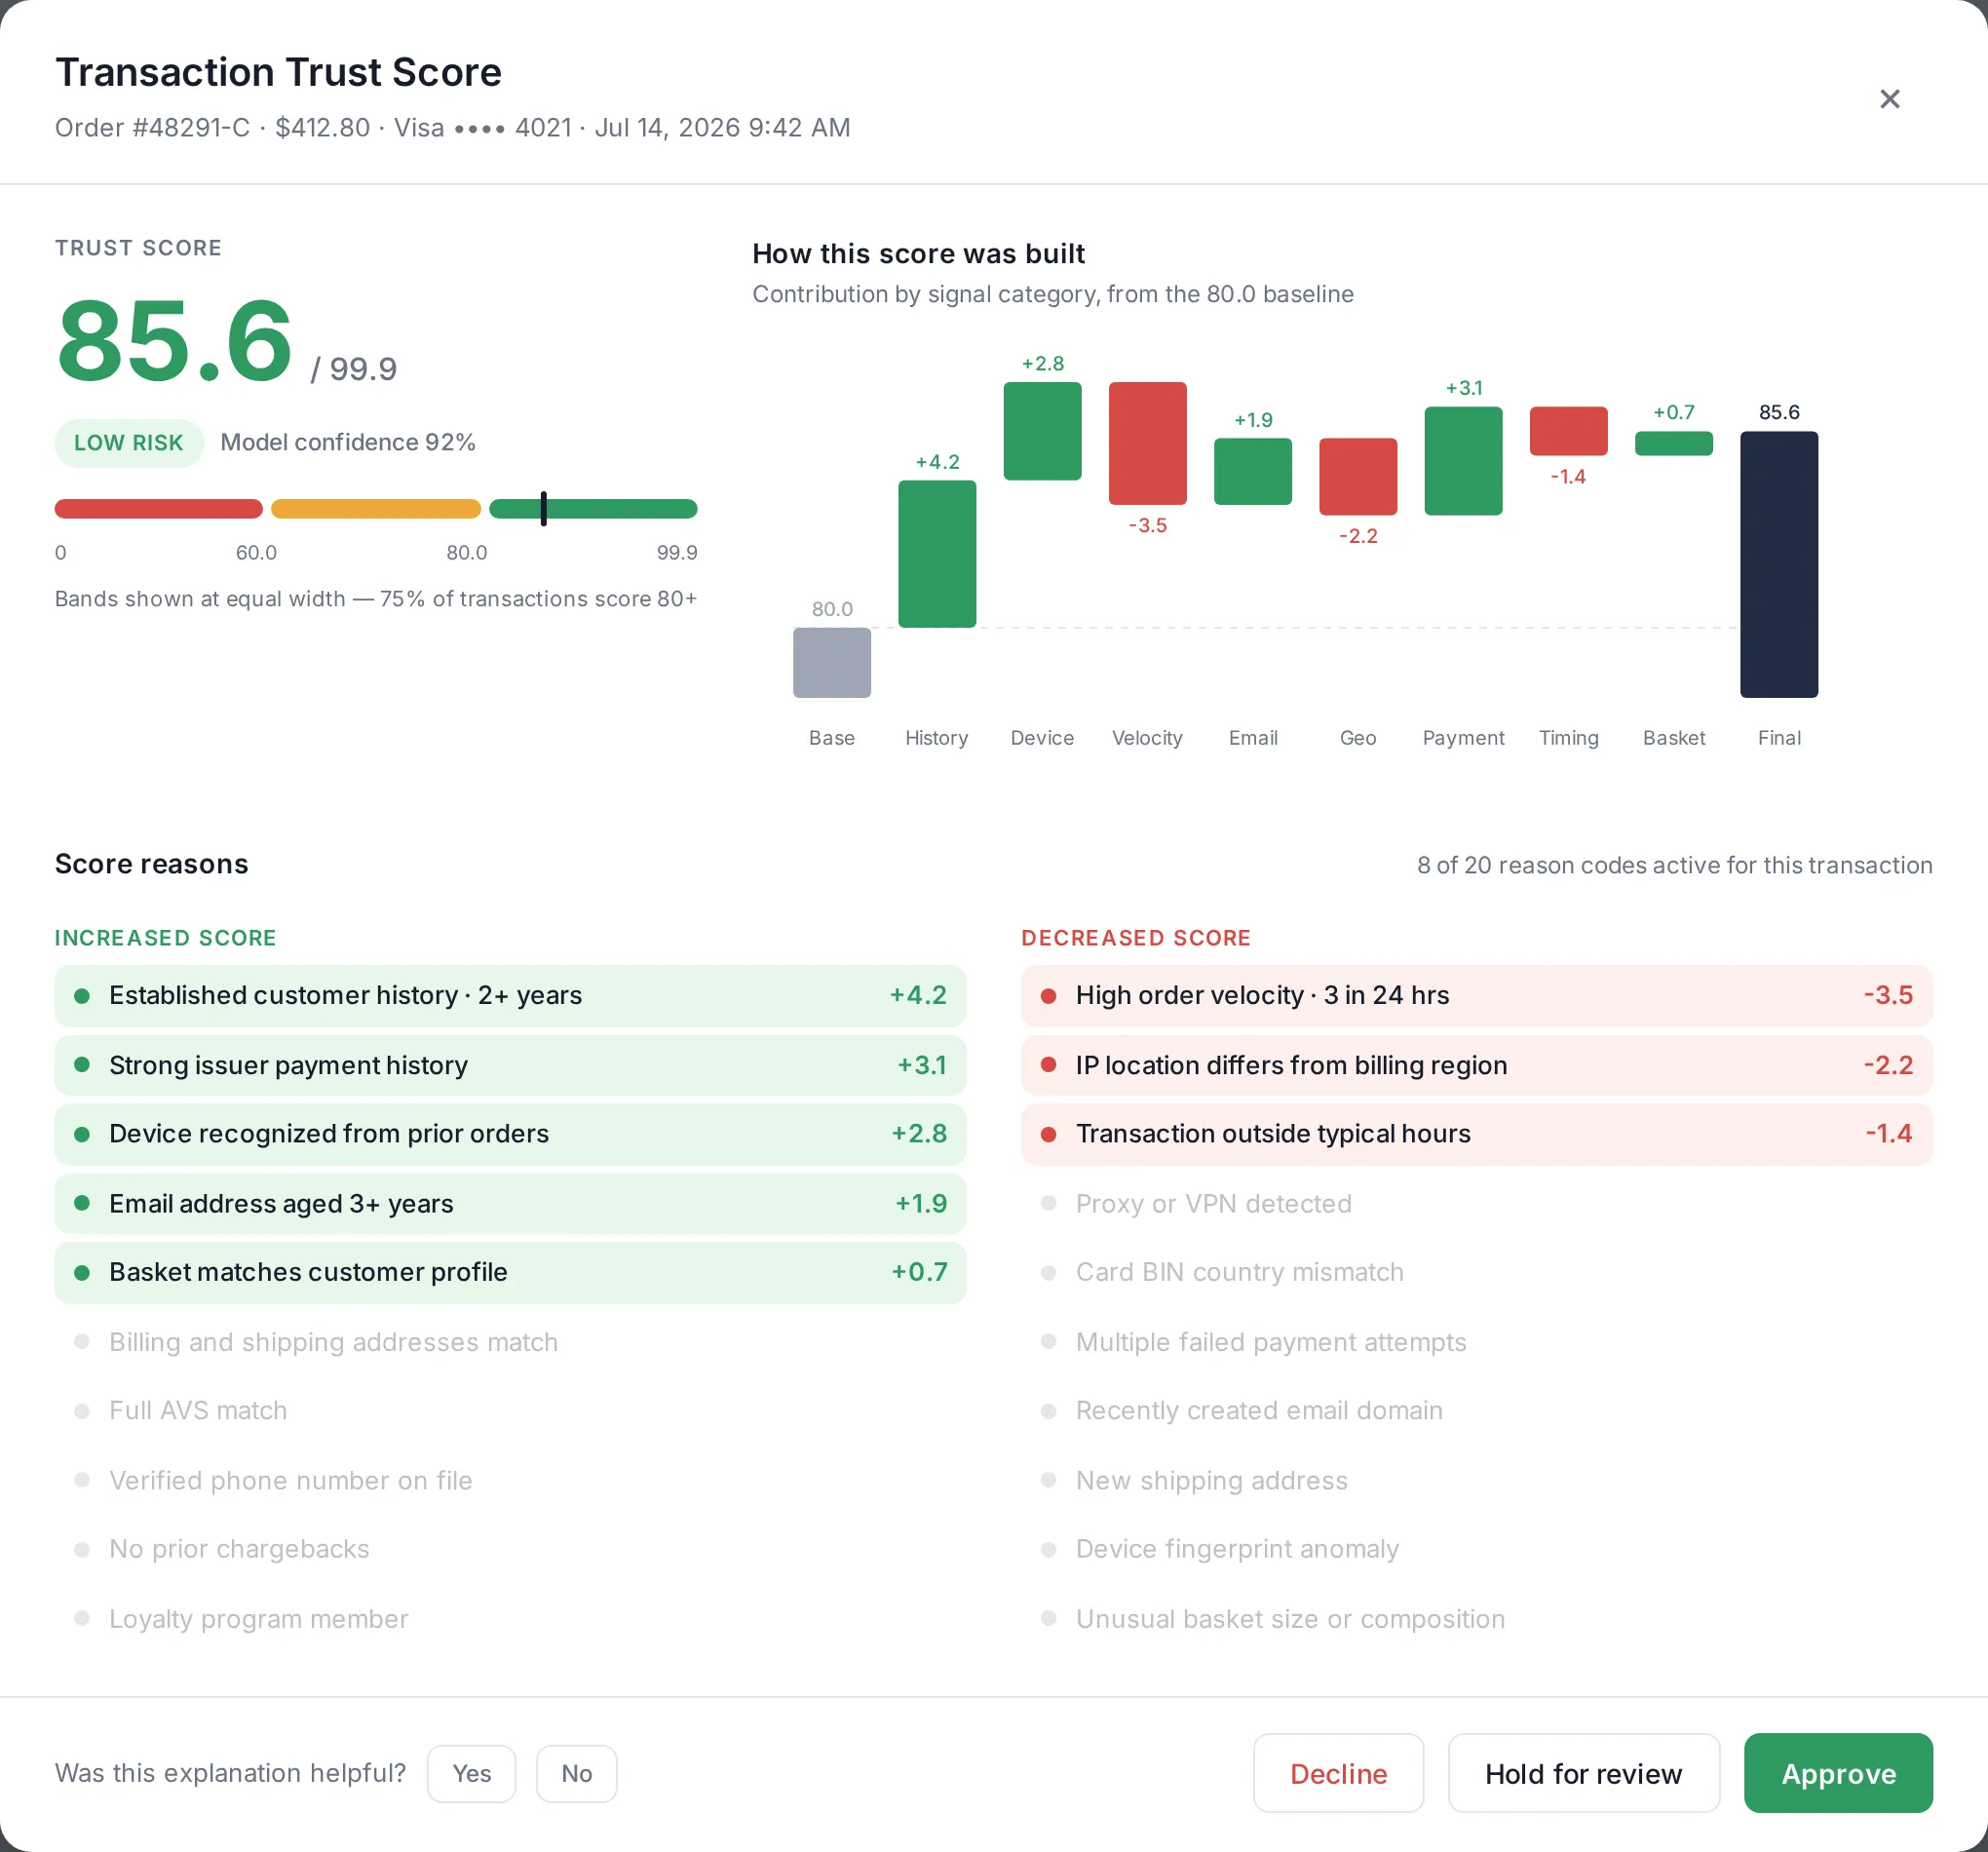Select 'Established customer history · 2+ years' row

[x=510, y=995]
